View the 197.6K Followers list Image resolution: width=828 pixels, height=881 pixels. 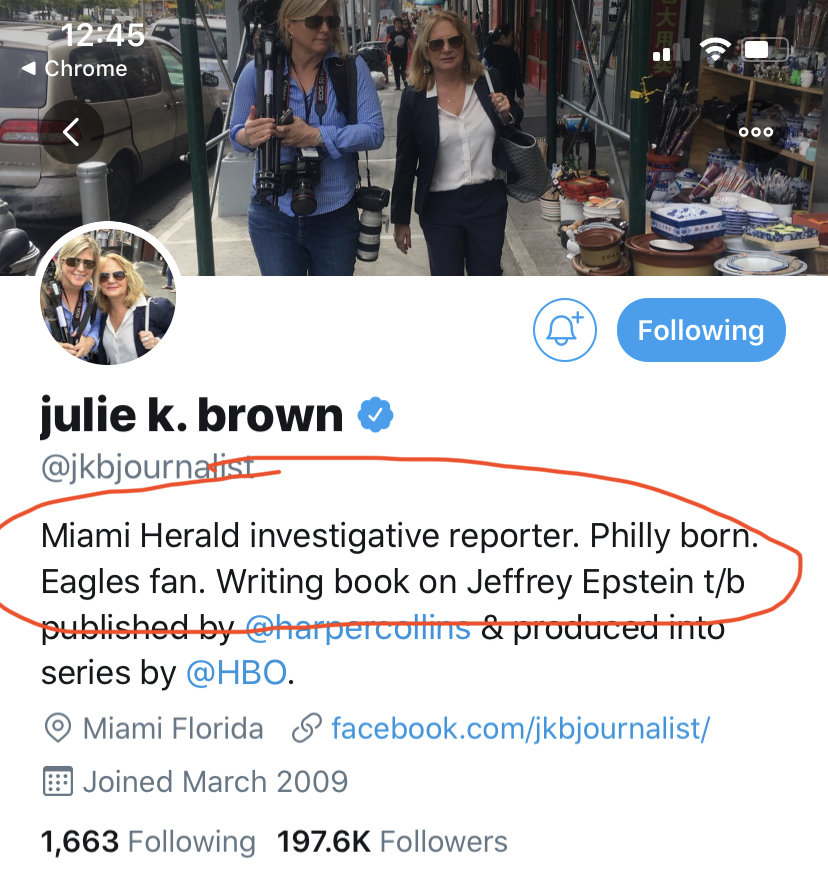[392, 842]
